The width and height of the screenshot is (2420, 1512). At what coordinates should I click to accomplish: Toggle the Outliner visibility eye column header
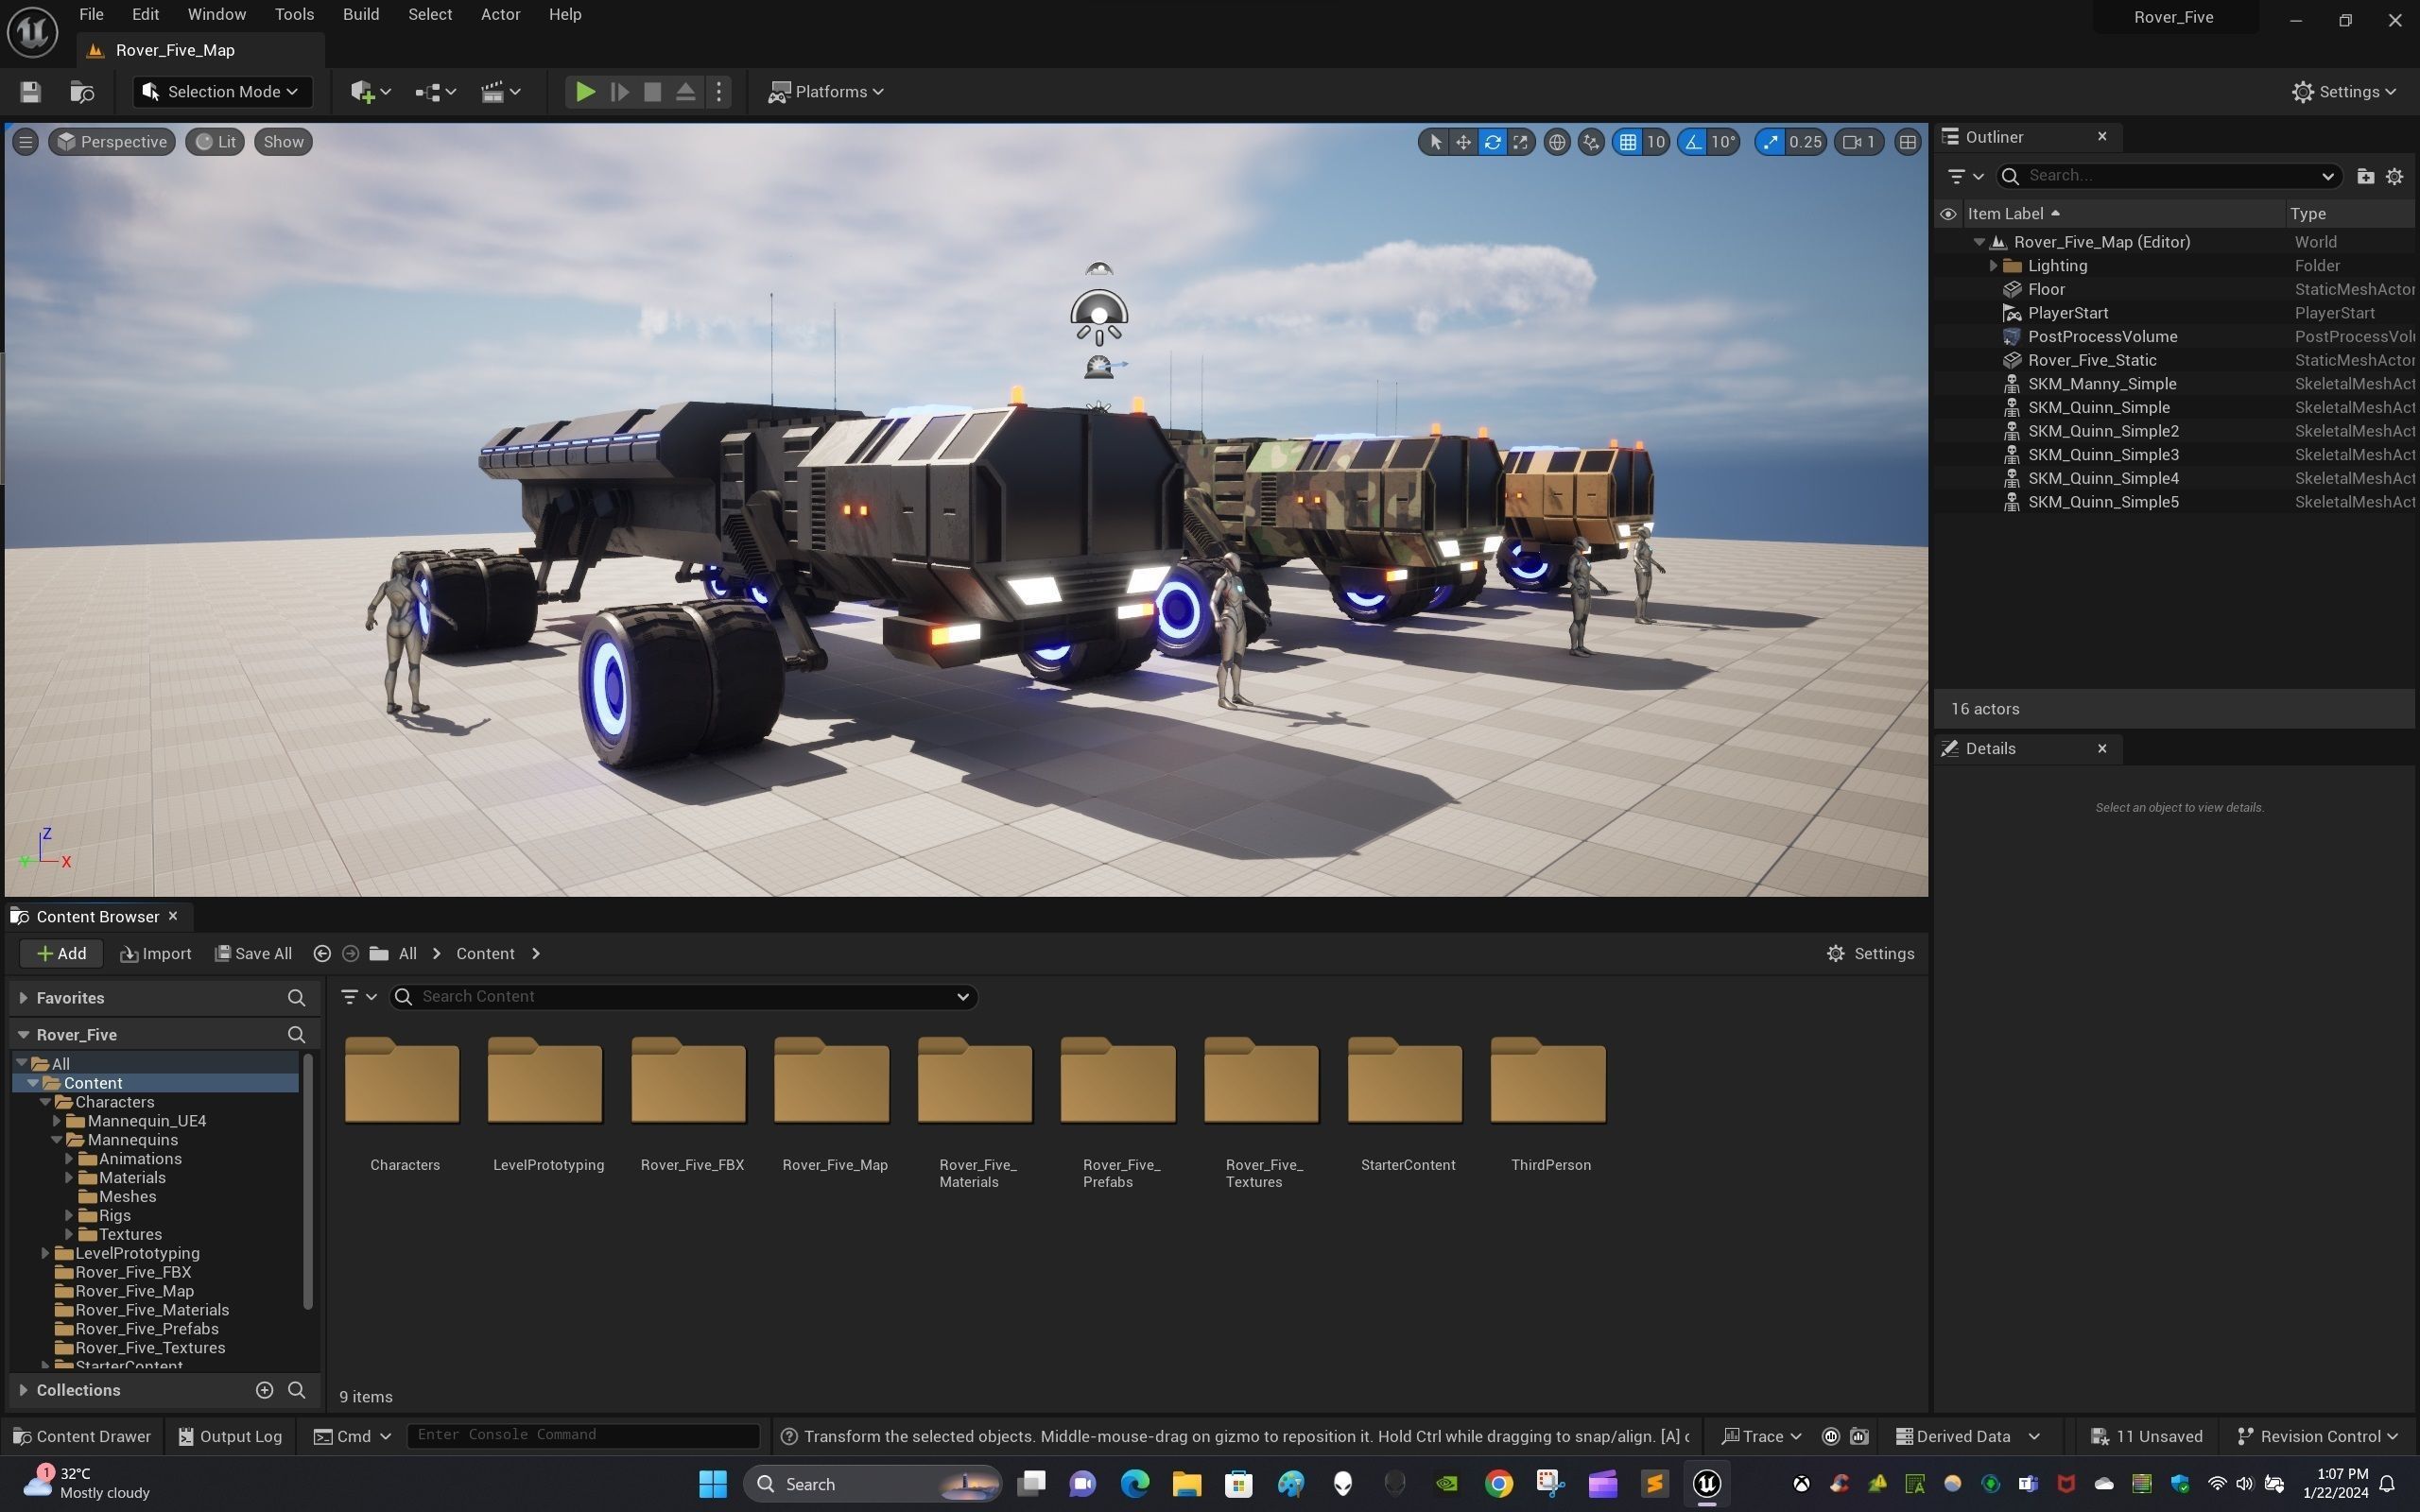1948,214
